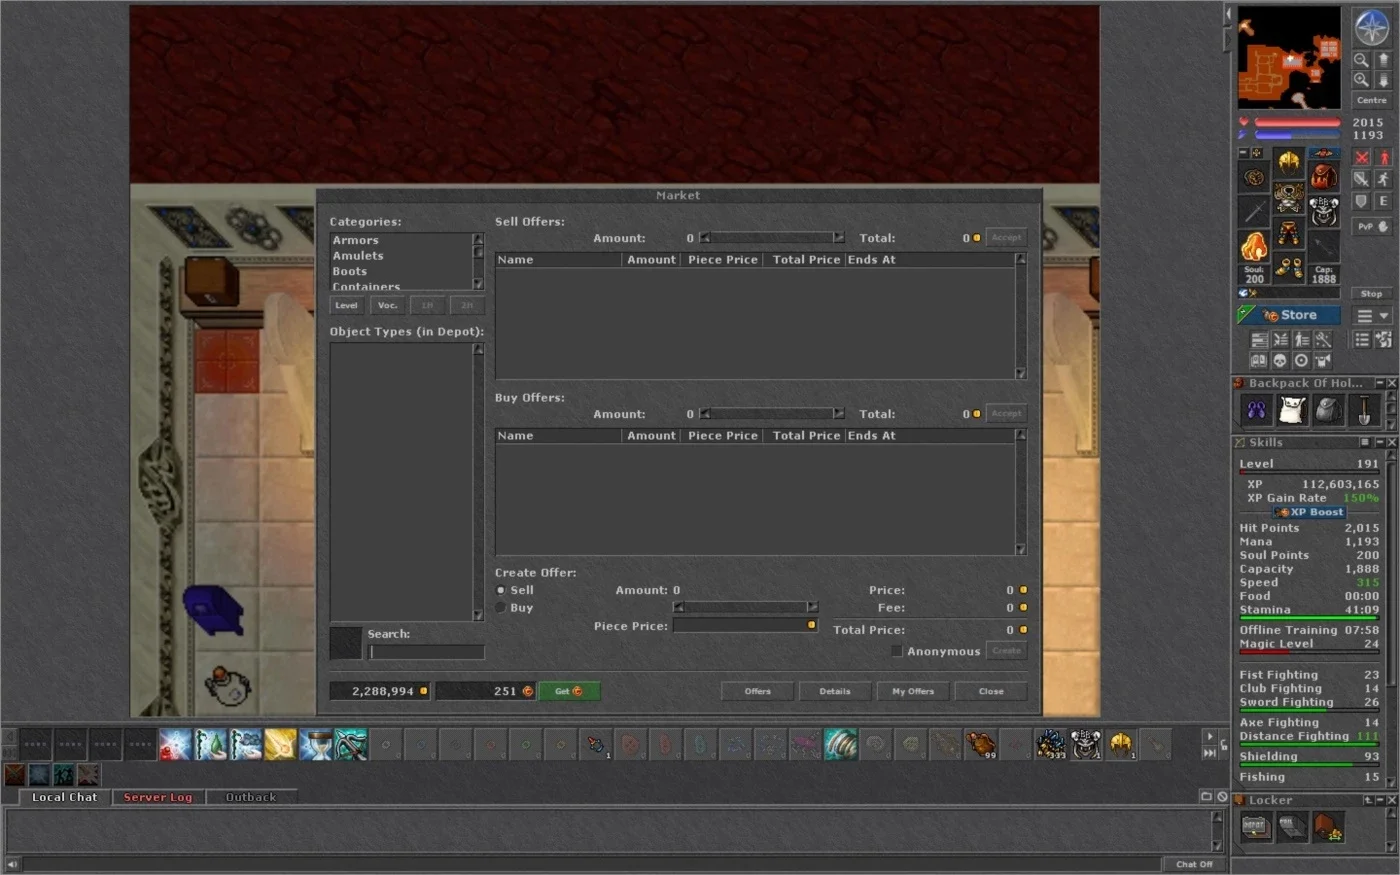This screenshot has width=1400, height=875.
Task: Click the hourglass icon in action bar
Action: 315,744
